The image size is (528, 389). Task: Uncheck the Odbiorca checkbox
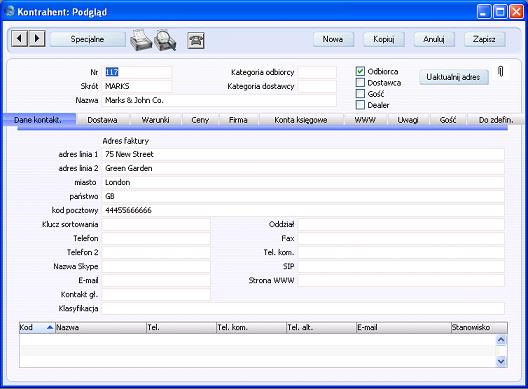coord(360,71)
